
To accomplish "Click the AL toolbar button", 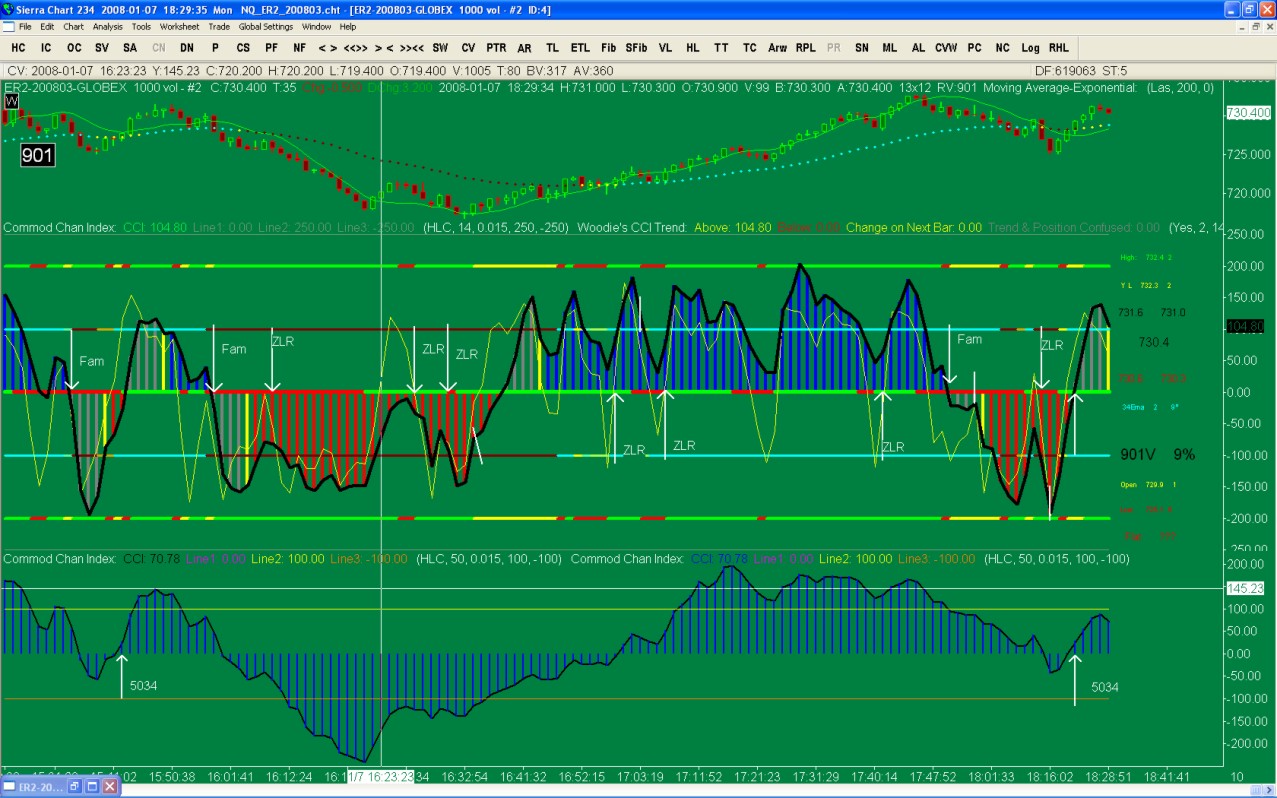I will (918, 48).
